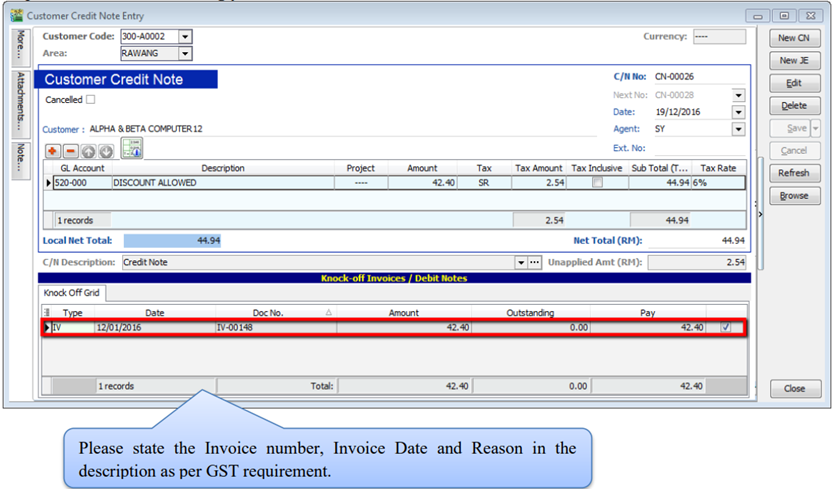Open the Date picker dropdown
Image resolution: width=833 pixels, height=489 pixels.
(x=738, y=112)
